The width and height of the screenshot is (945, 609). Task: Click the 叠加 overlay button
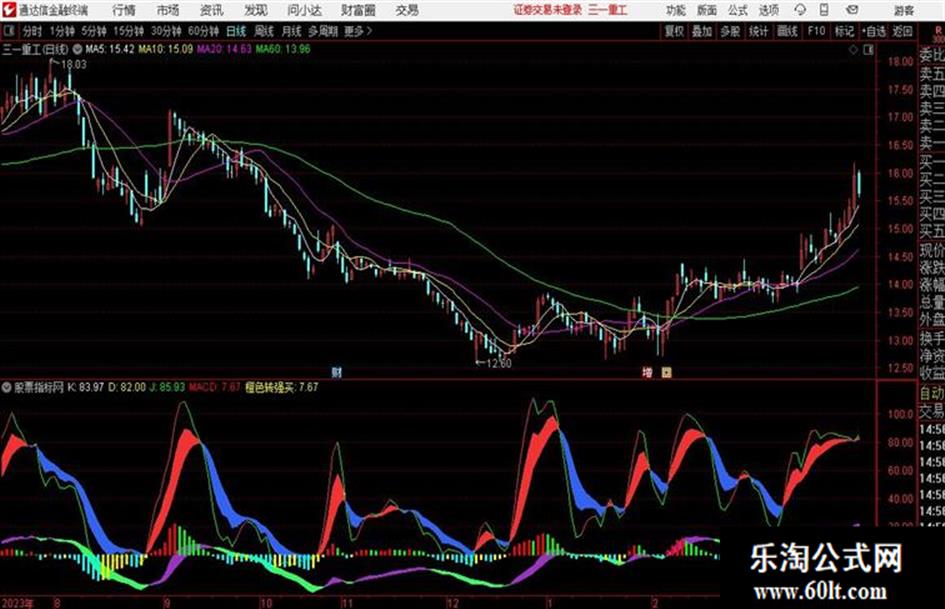tap(702, 31)
